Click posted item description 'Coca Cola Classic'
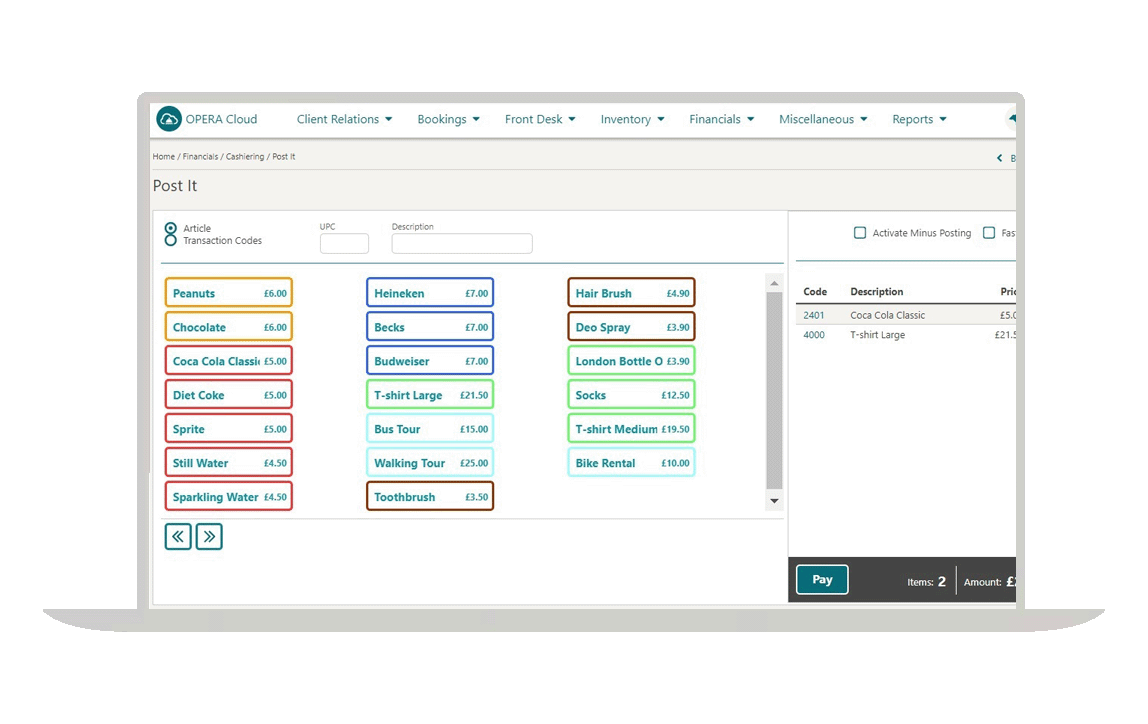The image size is (1148, 724). click(887, 315)
